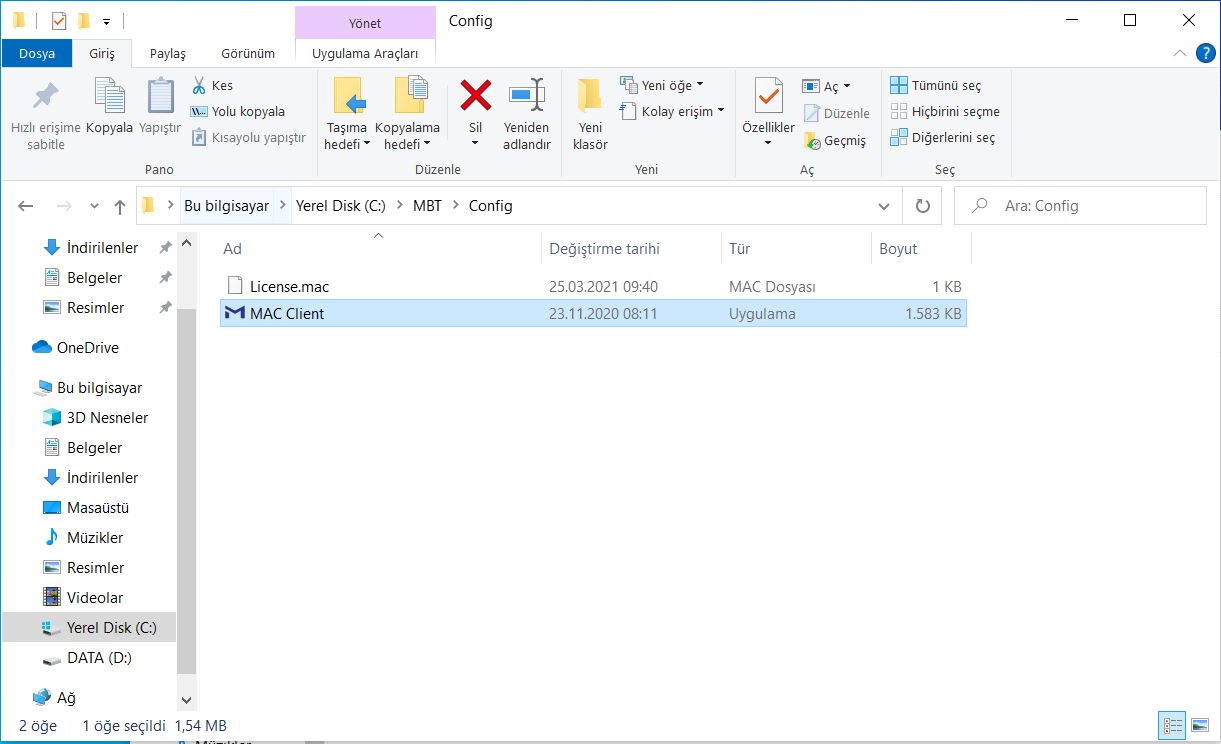This screenshot has width=1221, height=744.
Task: Click the Kes scissors icon
Action: pyautogui.click(x=199, y=86)
